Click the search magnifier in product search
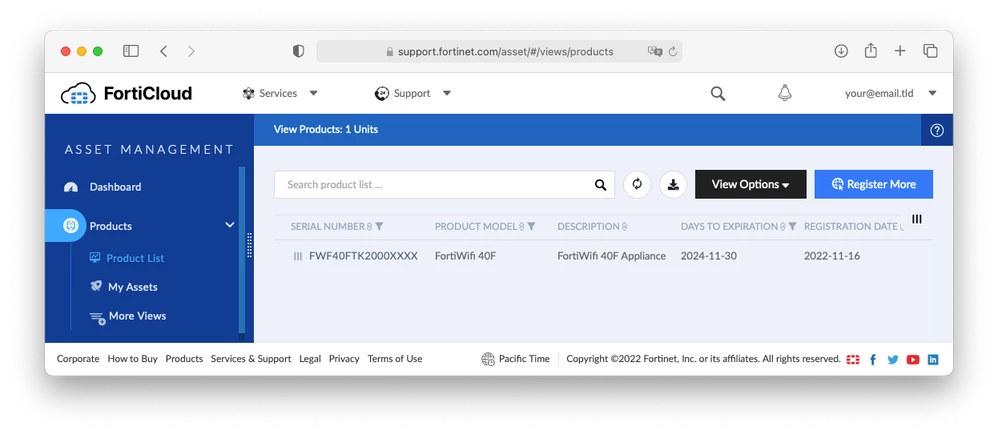 tap(600, 185)
